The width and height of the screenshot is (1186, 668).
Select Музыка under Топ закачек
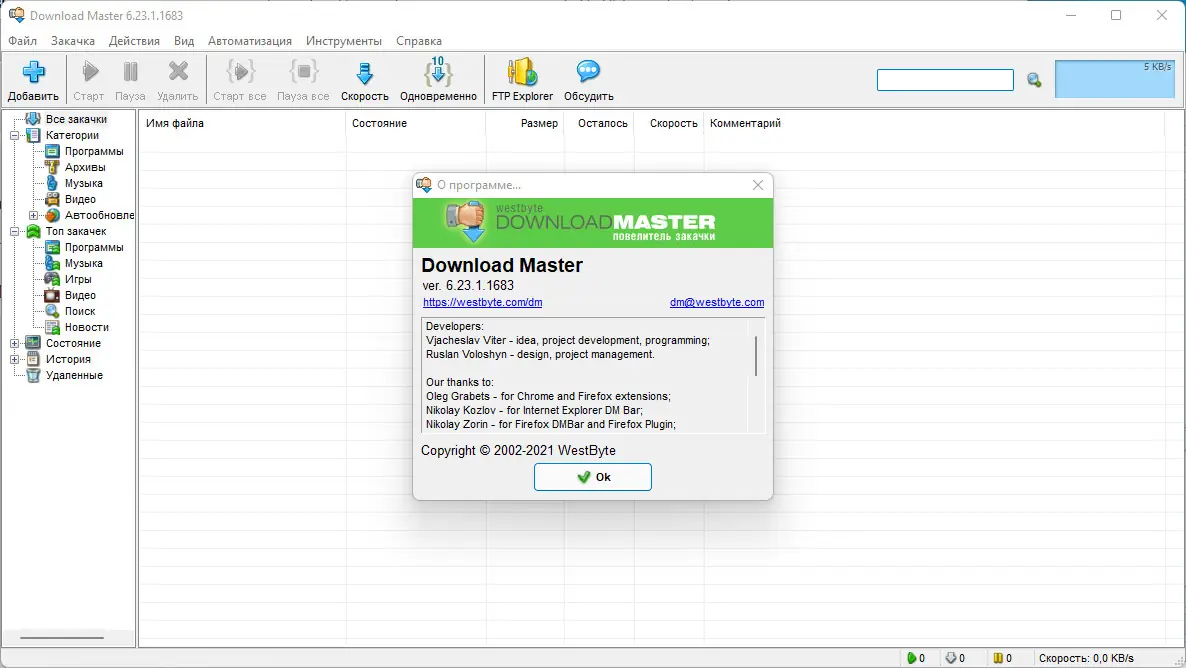click(83, 263)
